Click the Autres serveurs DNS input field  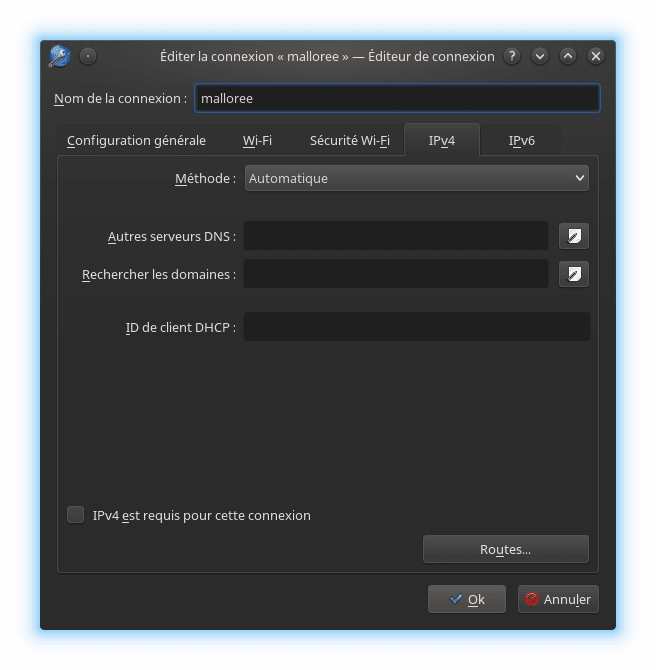(x=396, y=236)
